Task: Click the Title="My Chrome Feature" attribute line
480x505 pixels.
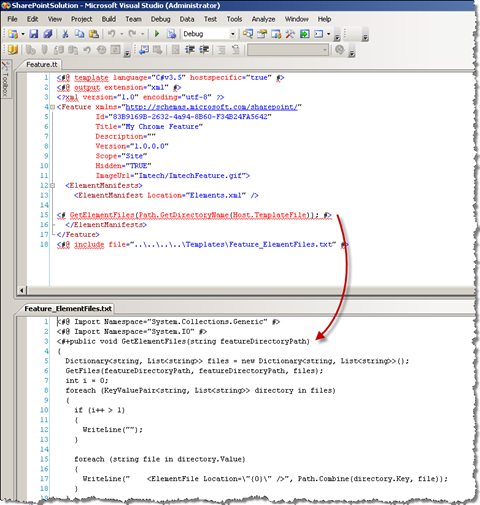Action: point(149,127)
